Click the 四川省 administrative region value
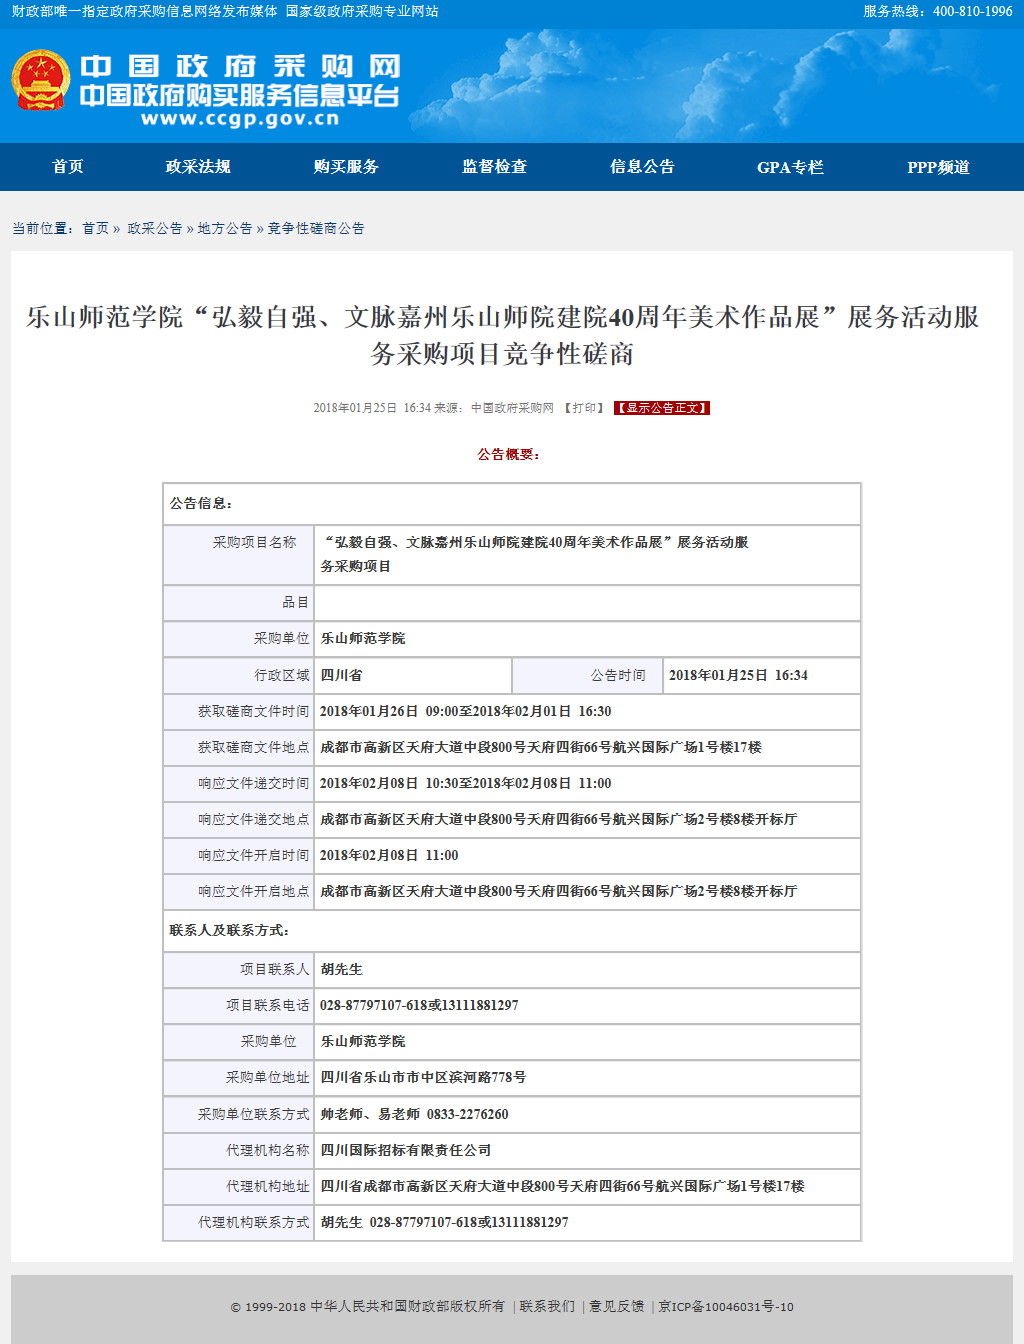Viewport: 1024px width, 1344px height. click(x=341, y=675)
